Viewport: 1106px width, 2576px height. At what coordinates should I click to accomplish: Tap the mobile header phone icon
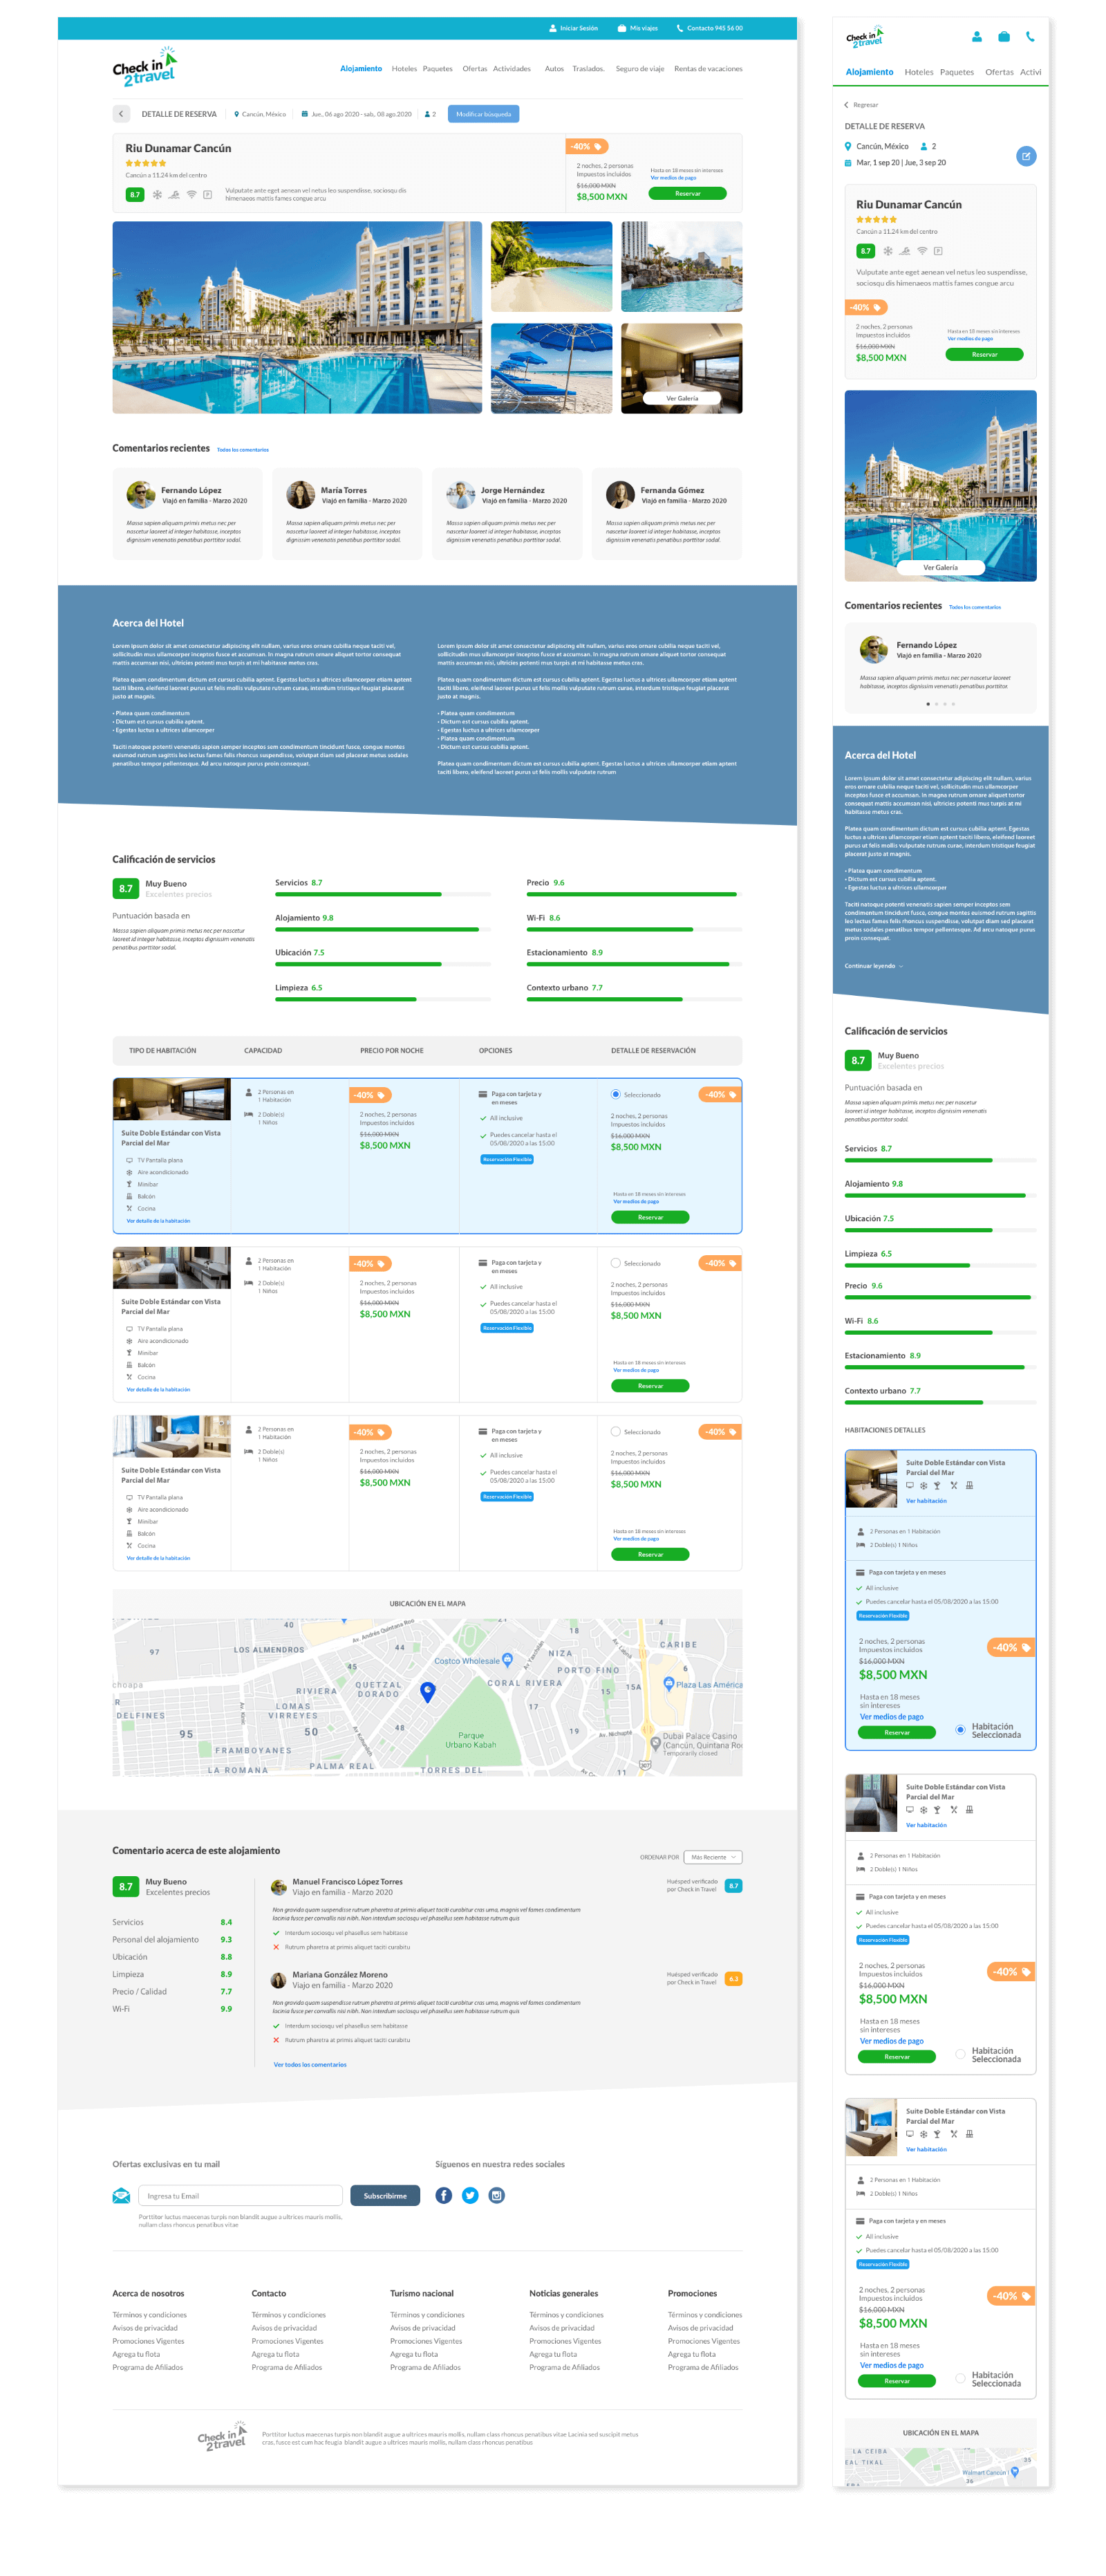point(1029,37)
